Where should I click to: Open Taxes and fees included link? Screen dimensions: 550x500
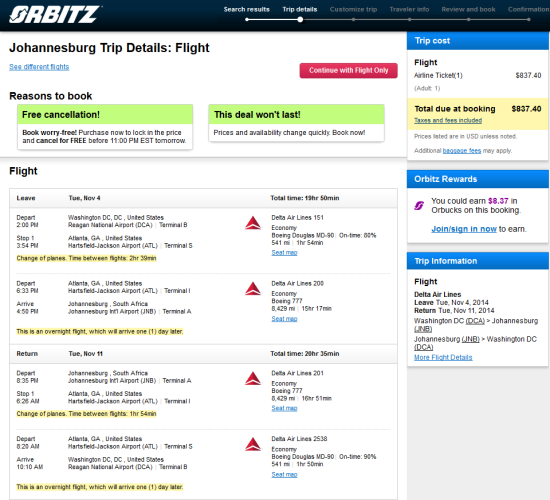(448, 120)
